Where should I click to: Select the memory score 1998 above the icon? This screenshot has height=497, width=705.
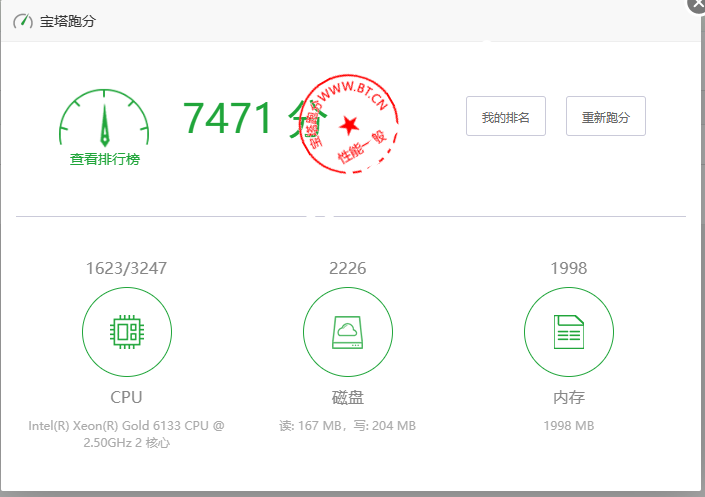coord(569,268)
